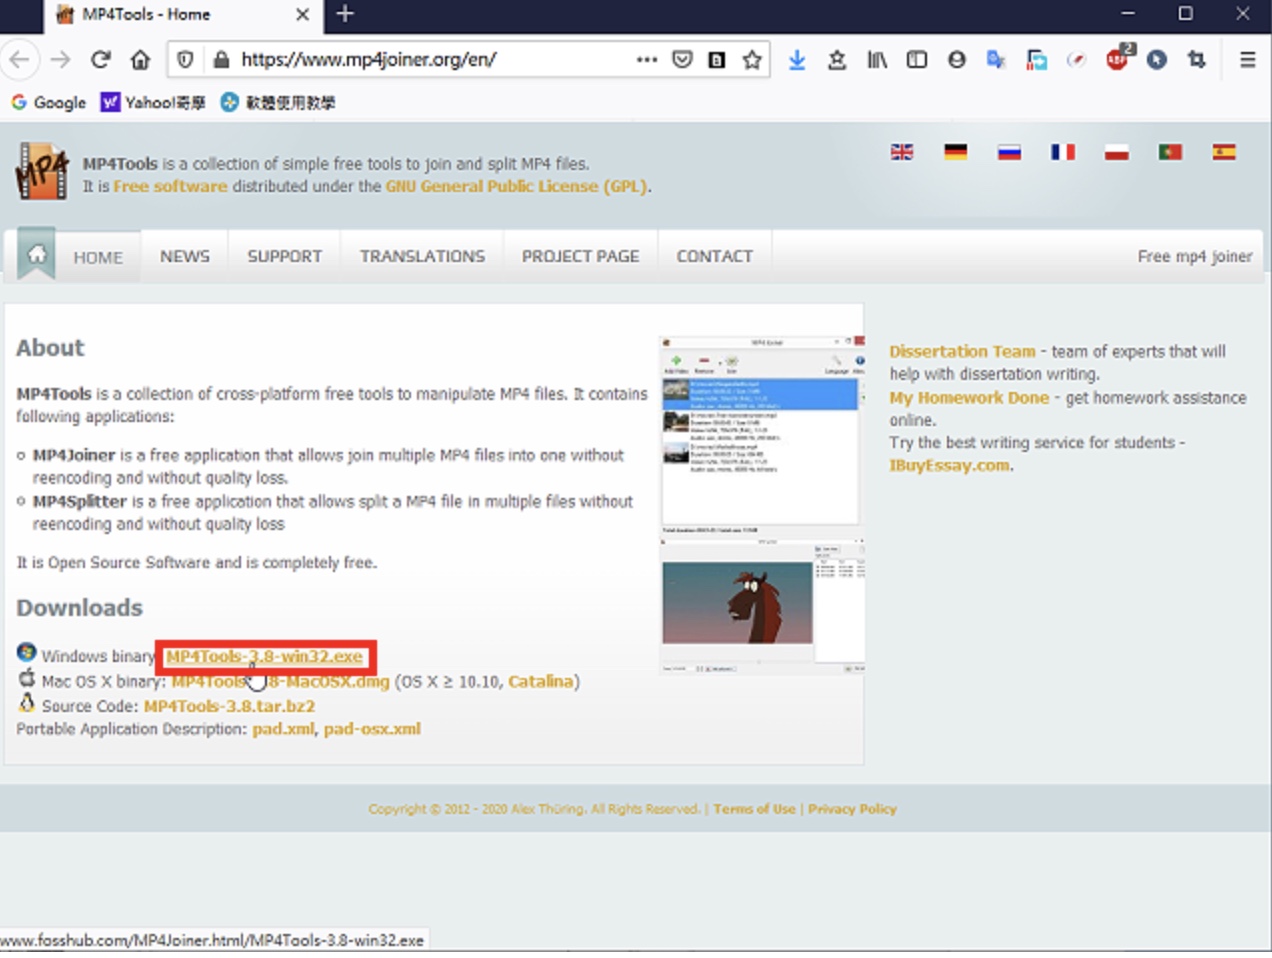This screenshot has width=1272, height=958.
Task: Click the browser Forward arrow
Action: pyautogui.click(x=60, y=60)
